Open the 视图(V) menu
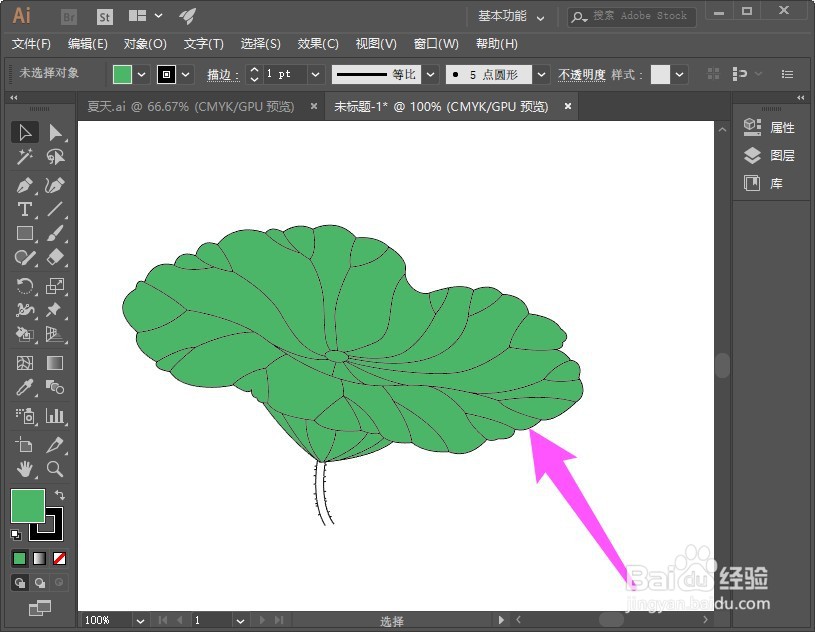Viewport: 815px width, 632px height. click(376, 44)
